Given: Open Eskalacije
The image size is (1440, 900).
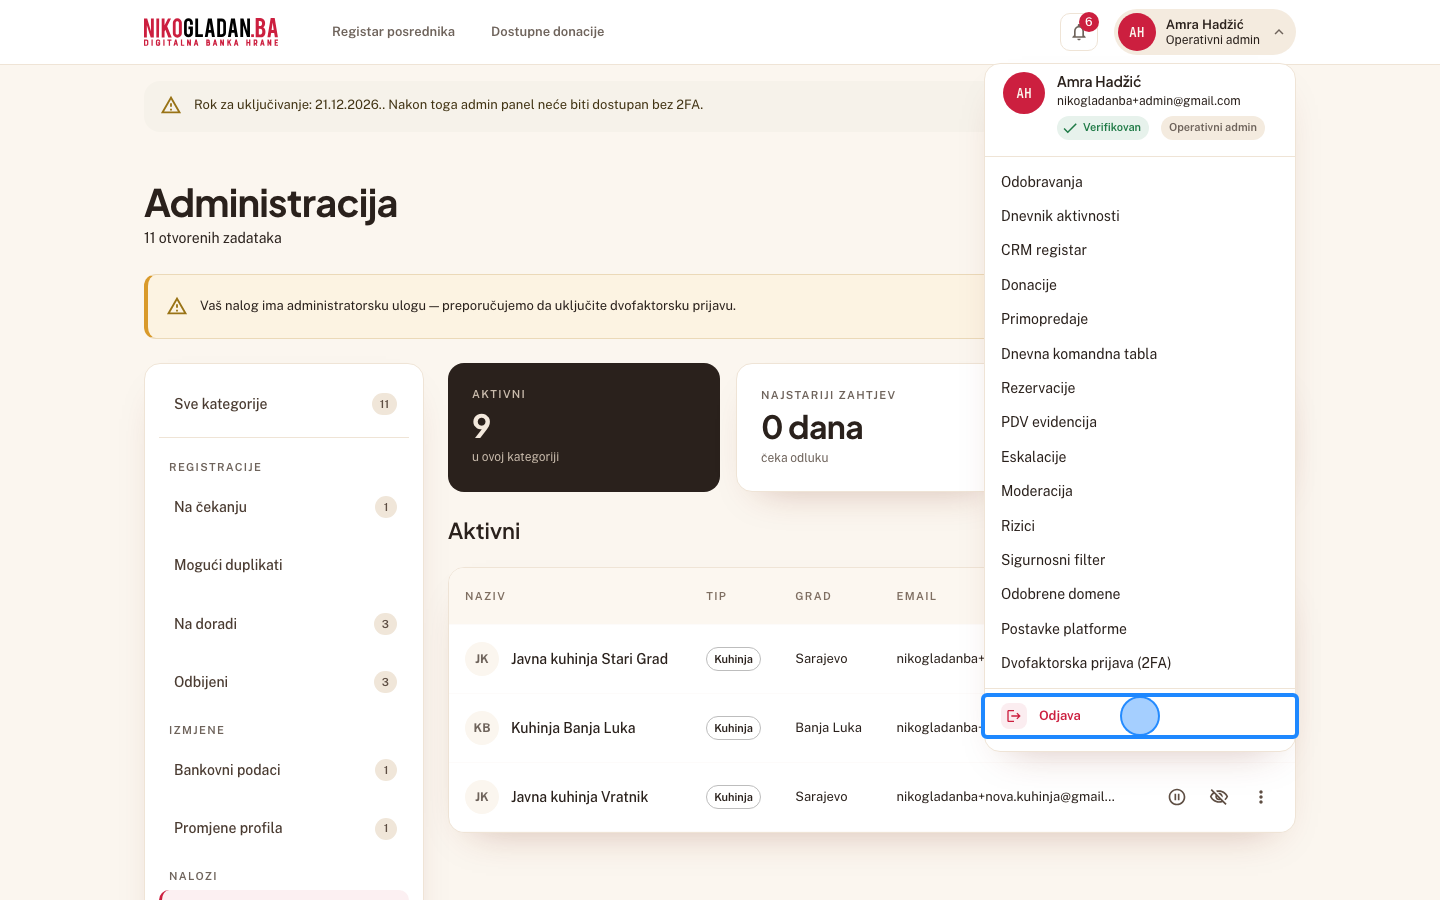Looking at the screenshot, I should pyautogui.click(x=1140, y=457).
